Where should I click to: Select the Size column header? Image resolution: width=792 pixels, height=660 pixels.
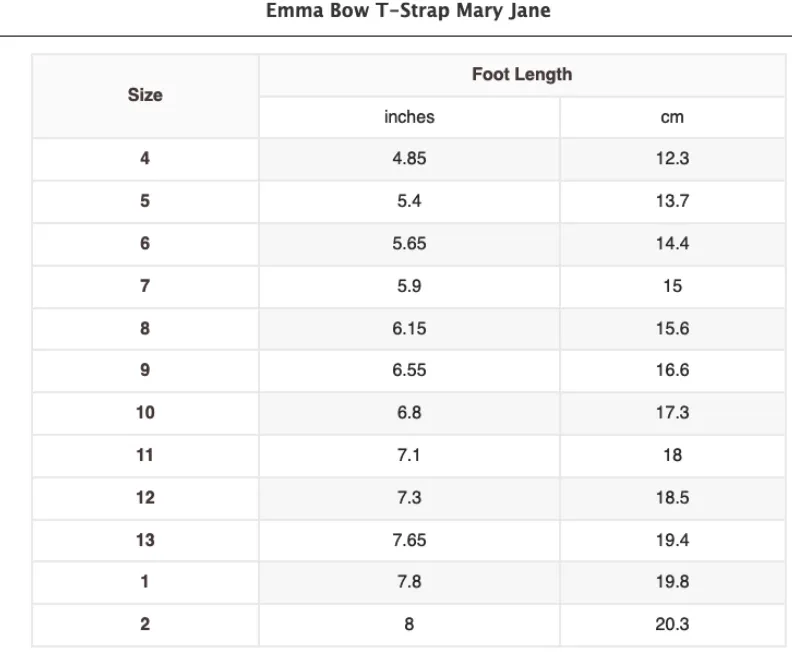click(145, 96)
